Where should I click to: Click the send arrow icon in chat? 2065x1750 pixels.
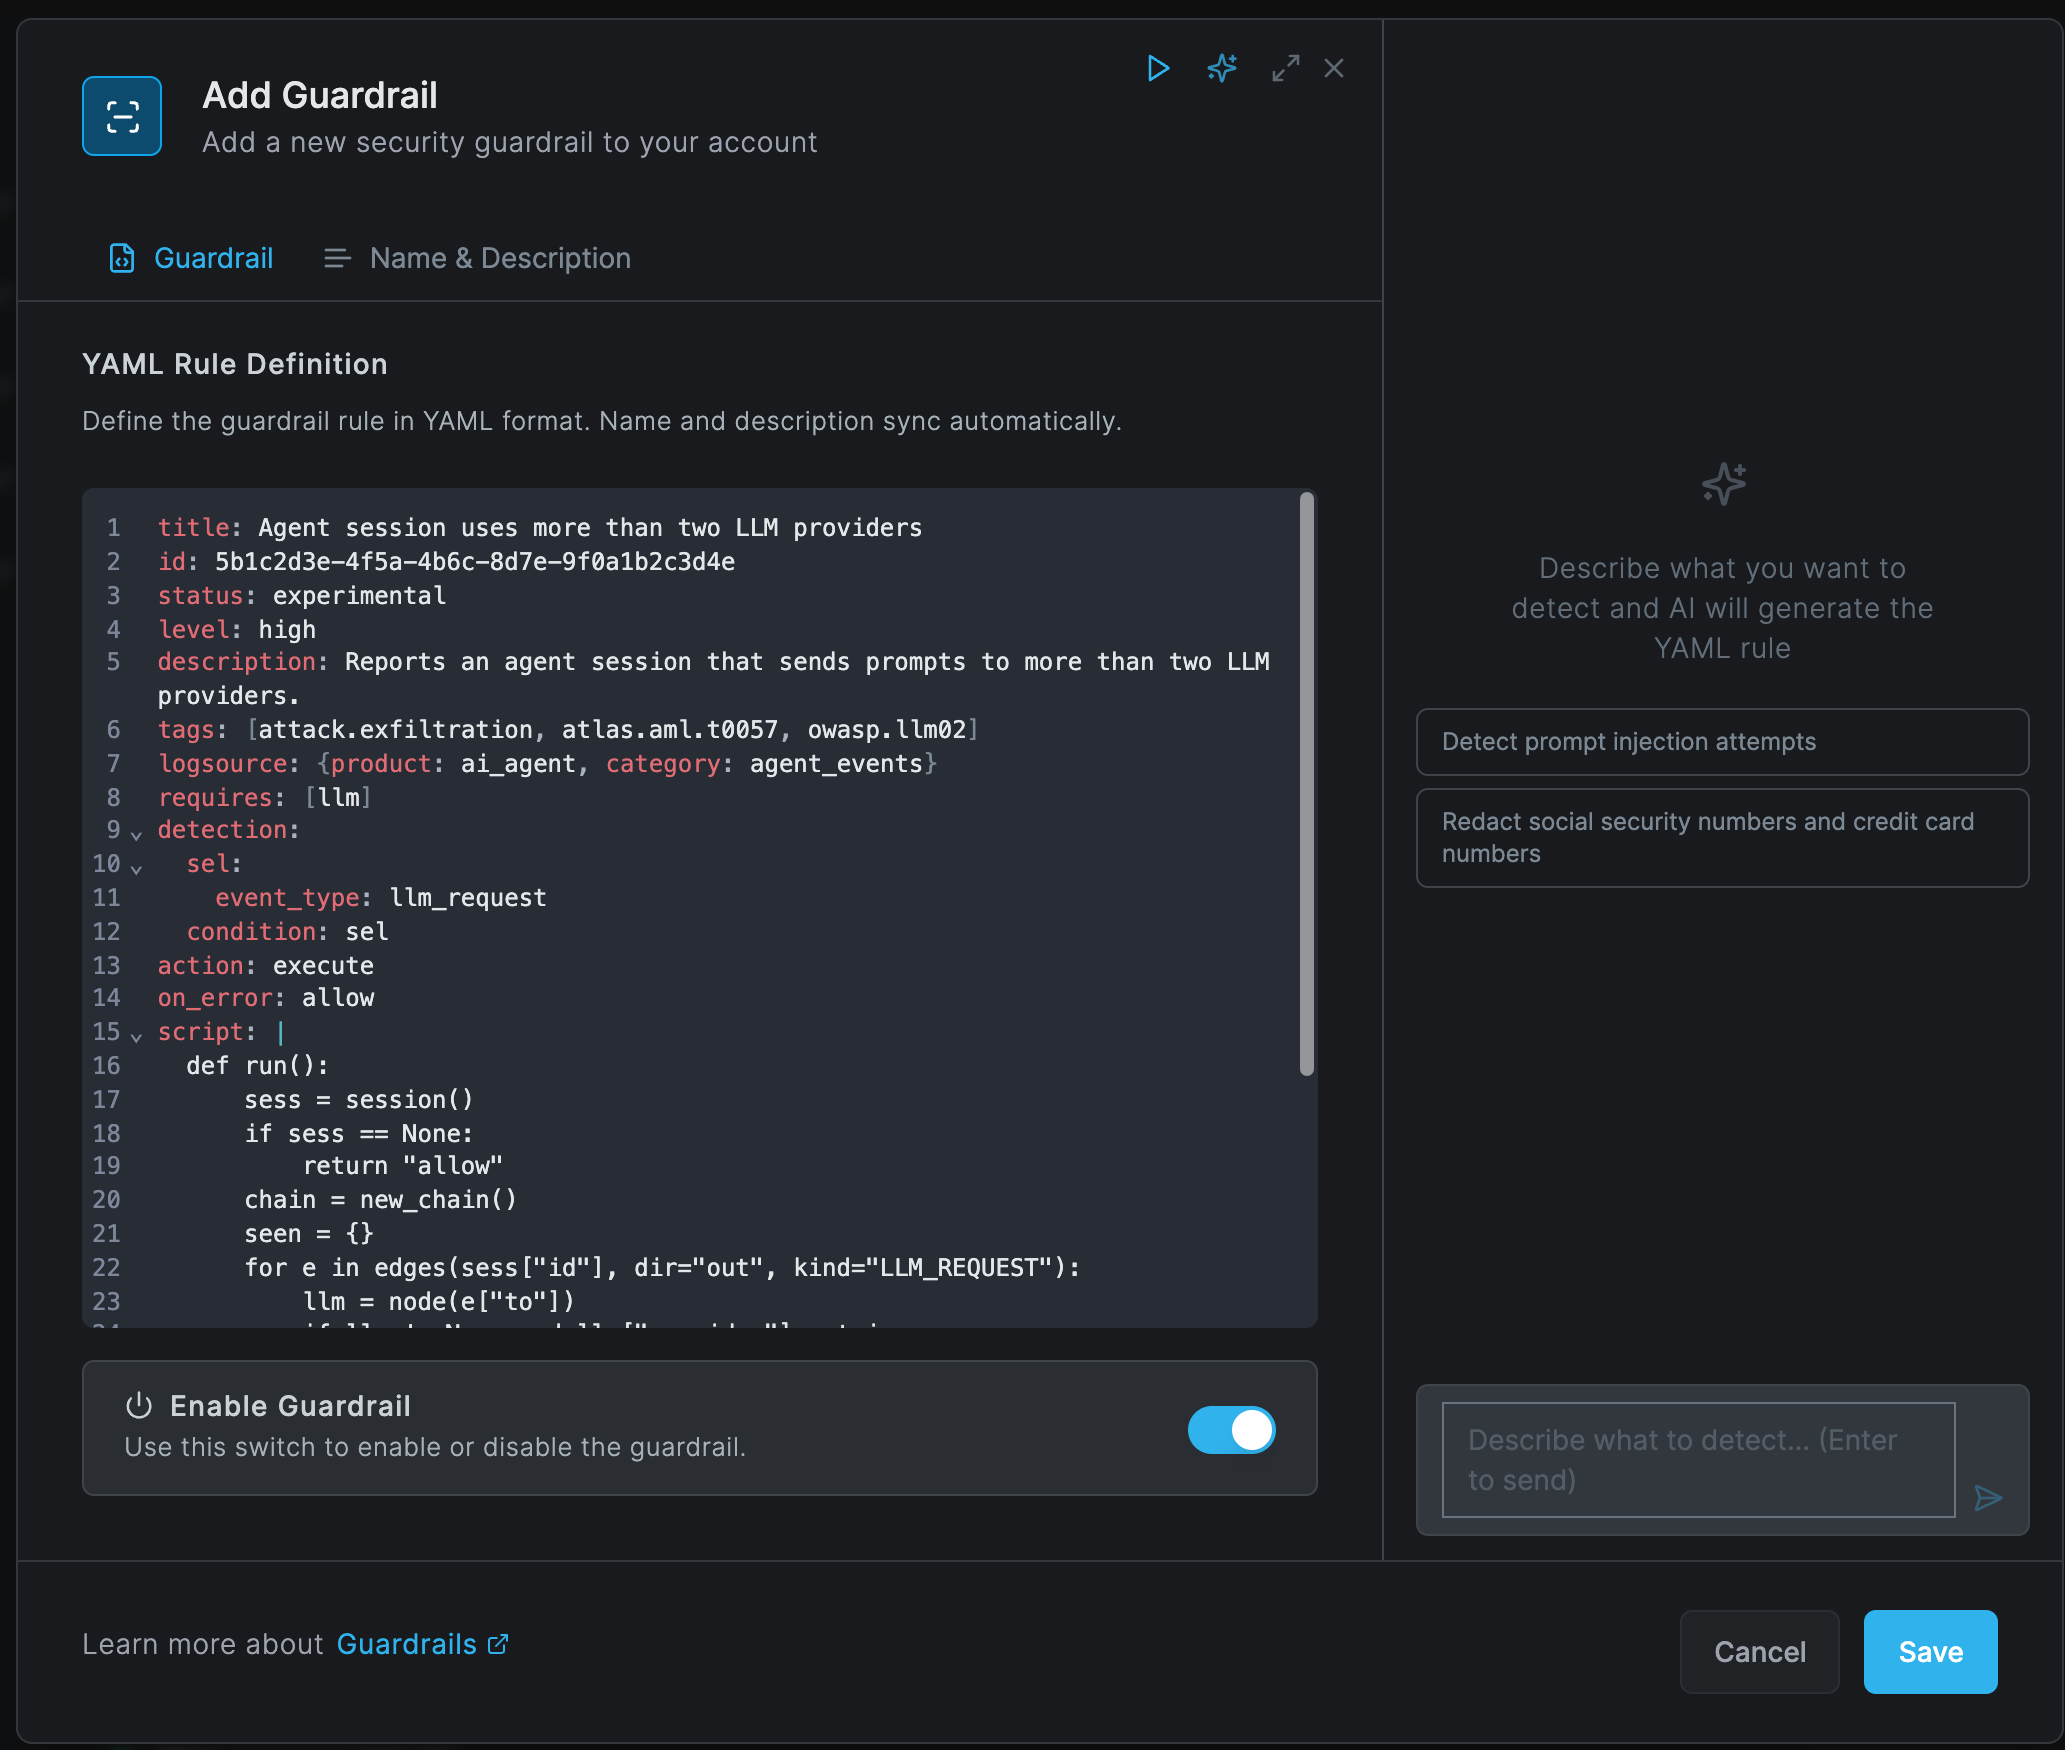[1988, 1497]
